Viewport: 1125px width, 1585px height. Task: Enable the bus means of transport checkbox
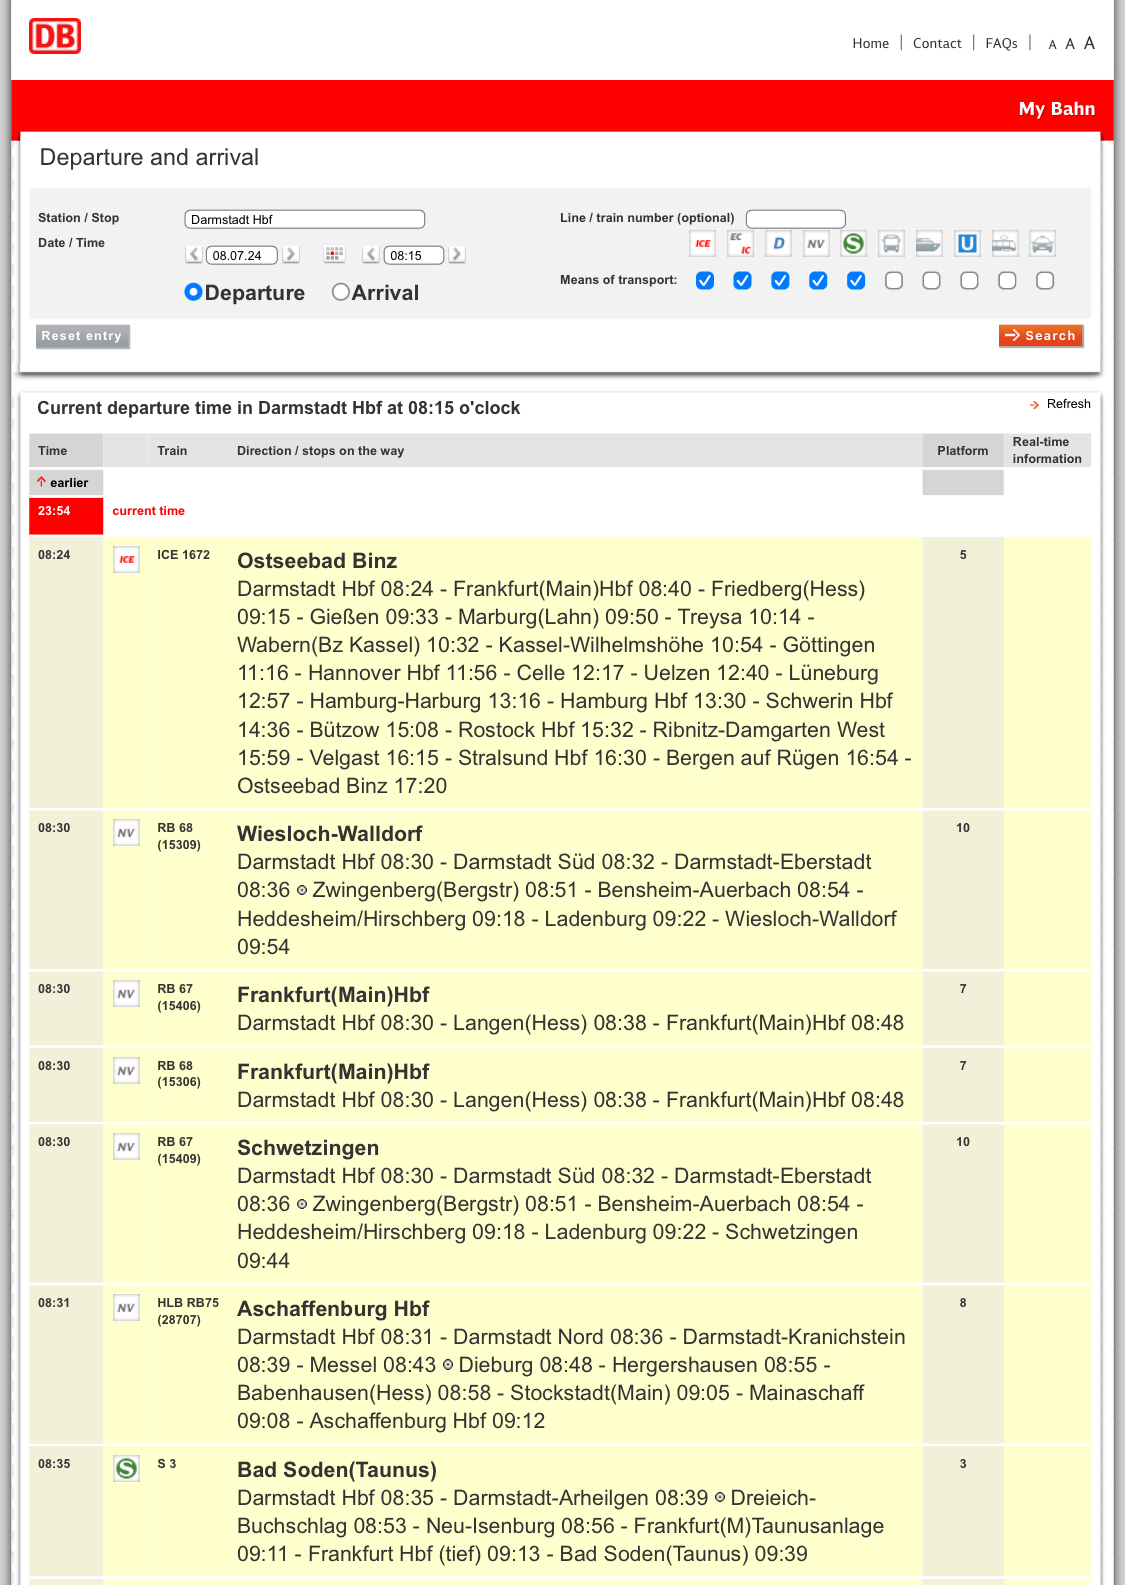click(894, 281)
